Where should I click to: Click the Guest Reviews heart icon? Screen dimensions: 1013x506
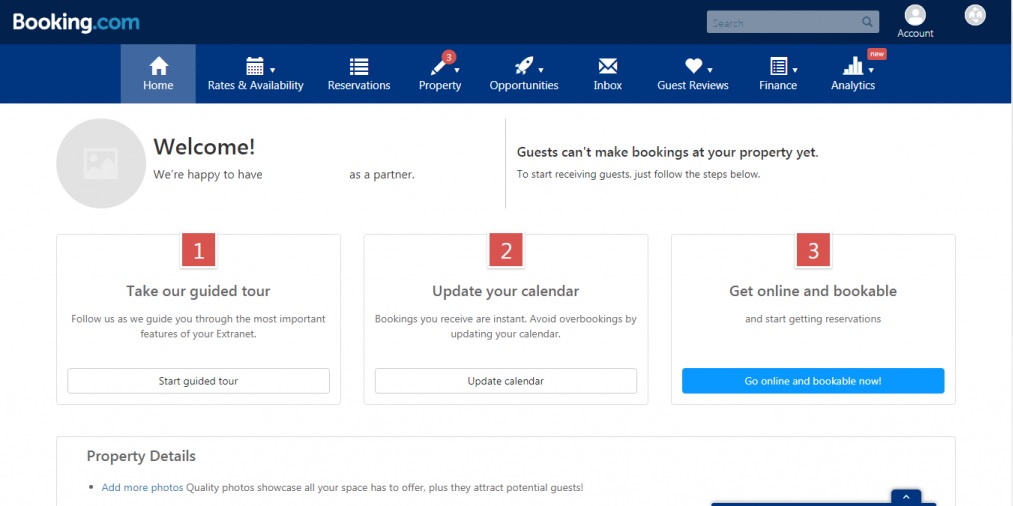point(694,66)
